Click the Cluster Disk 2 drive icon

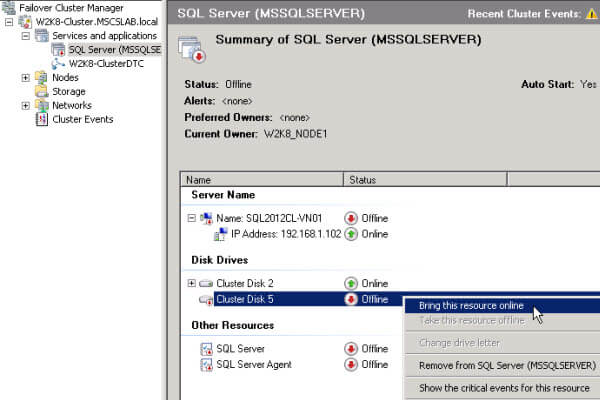click(206, 283)
